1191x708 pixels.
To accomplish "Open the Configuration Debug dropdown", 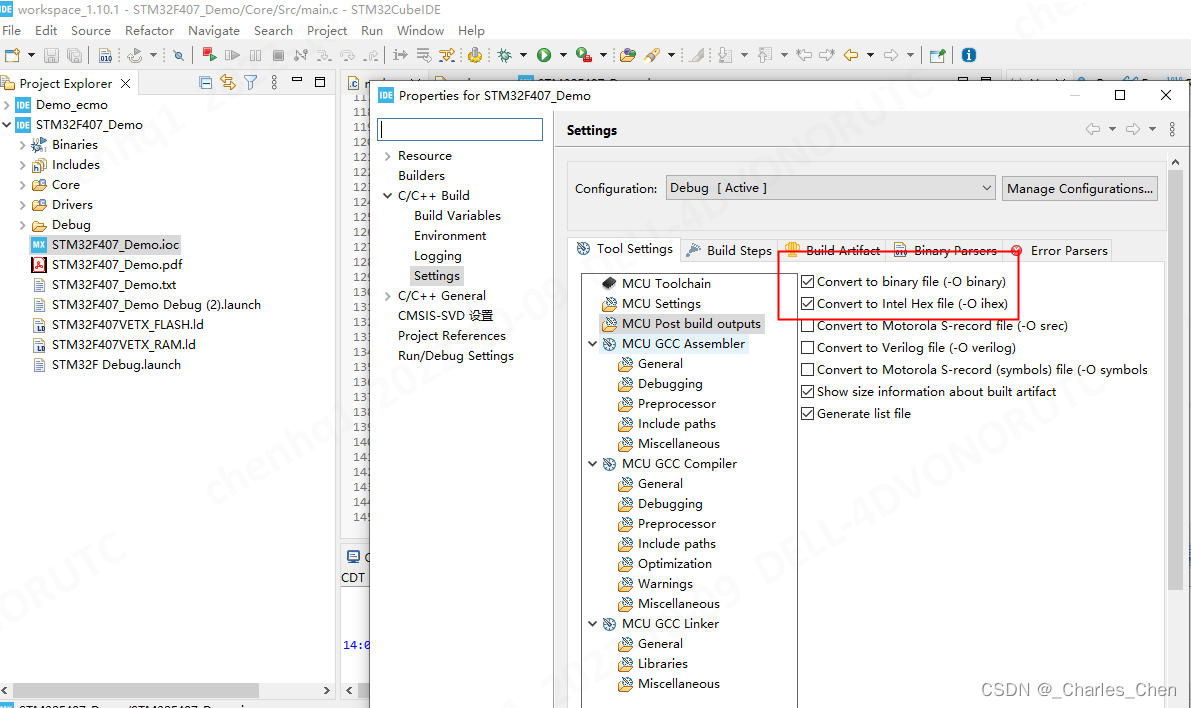I will coord(831,188).
